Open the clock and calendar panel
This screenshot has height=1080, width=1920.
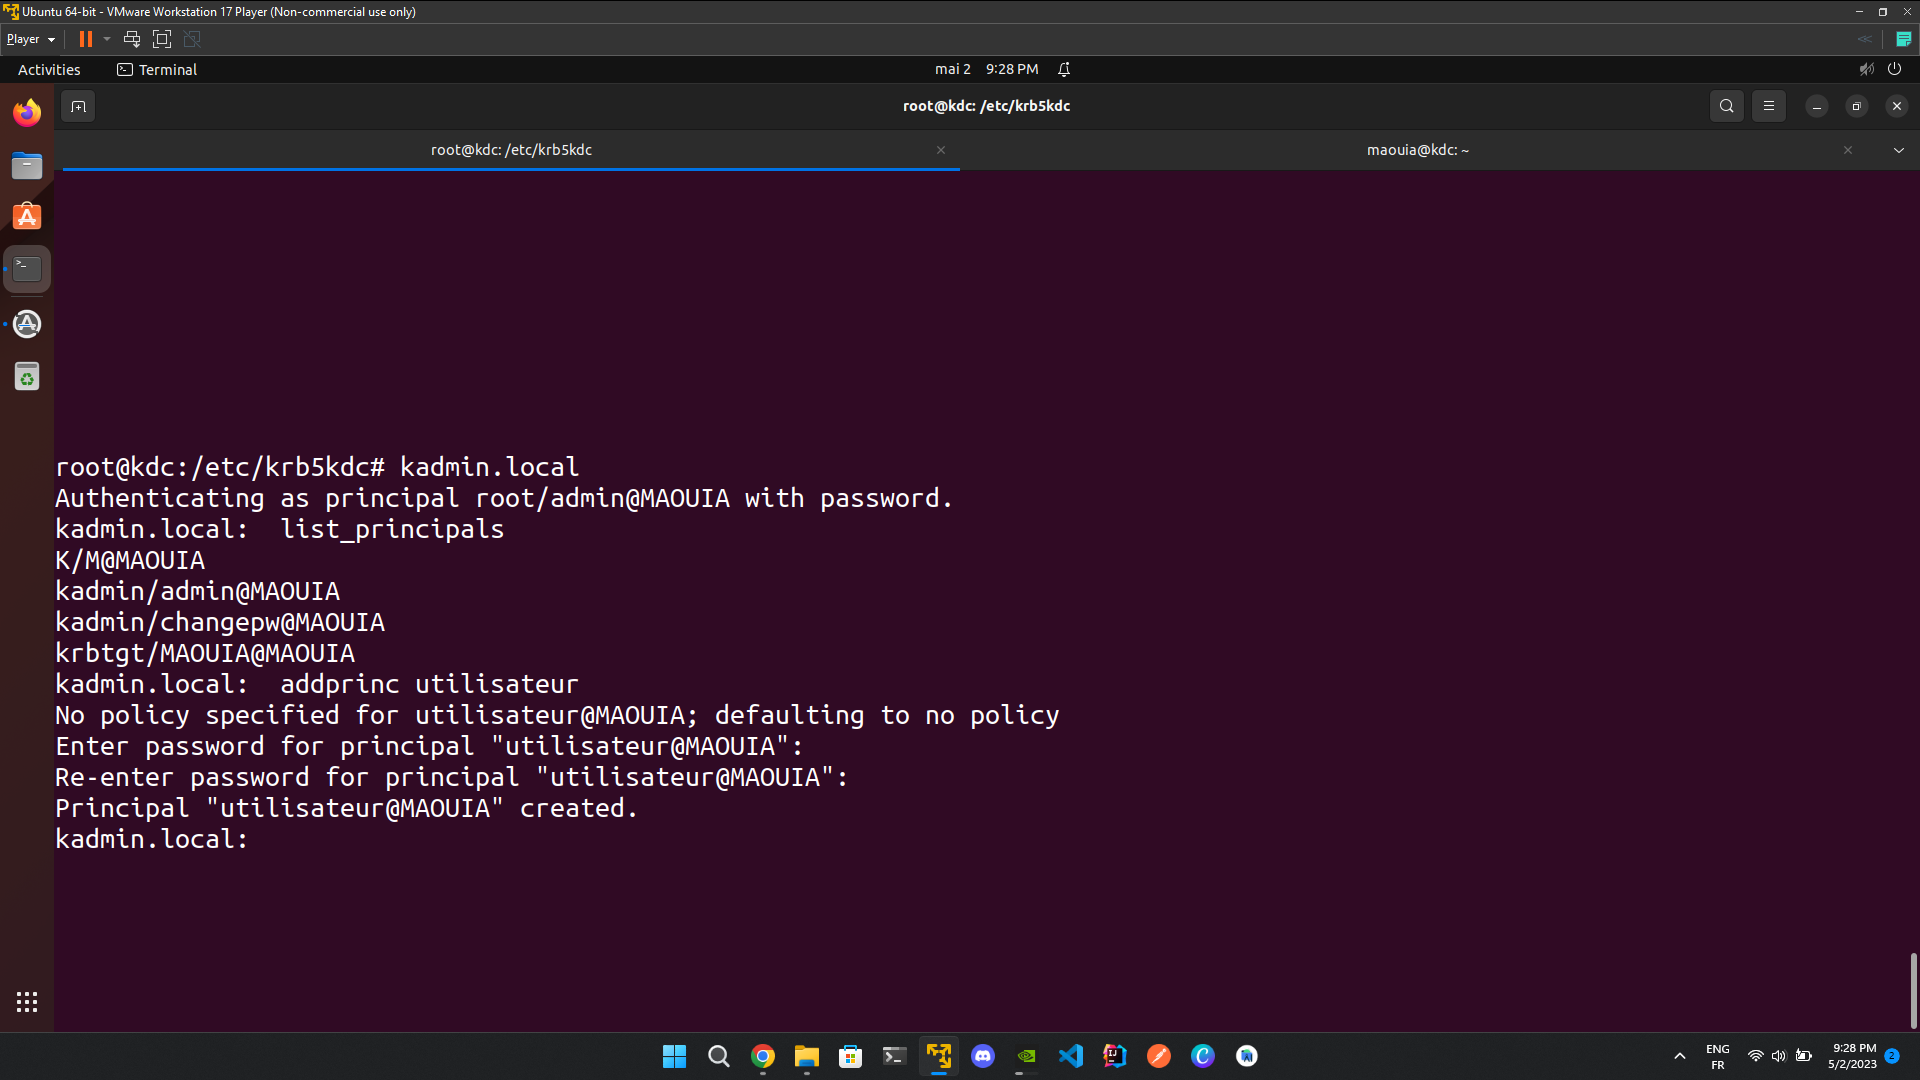pyautogui.click(x=986, y=69)
